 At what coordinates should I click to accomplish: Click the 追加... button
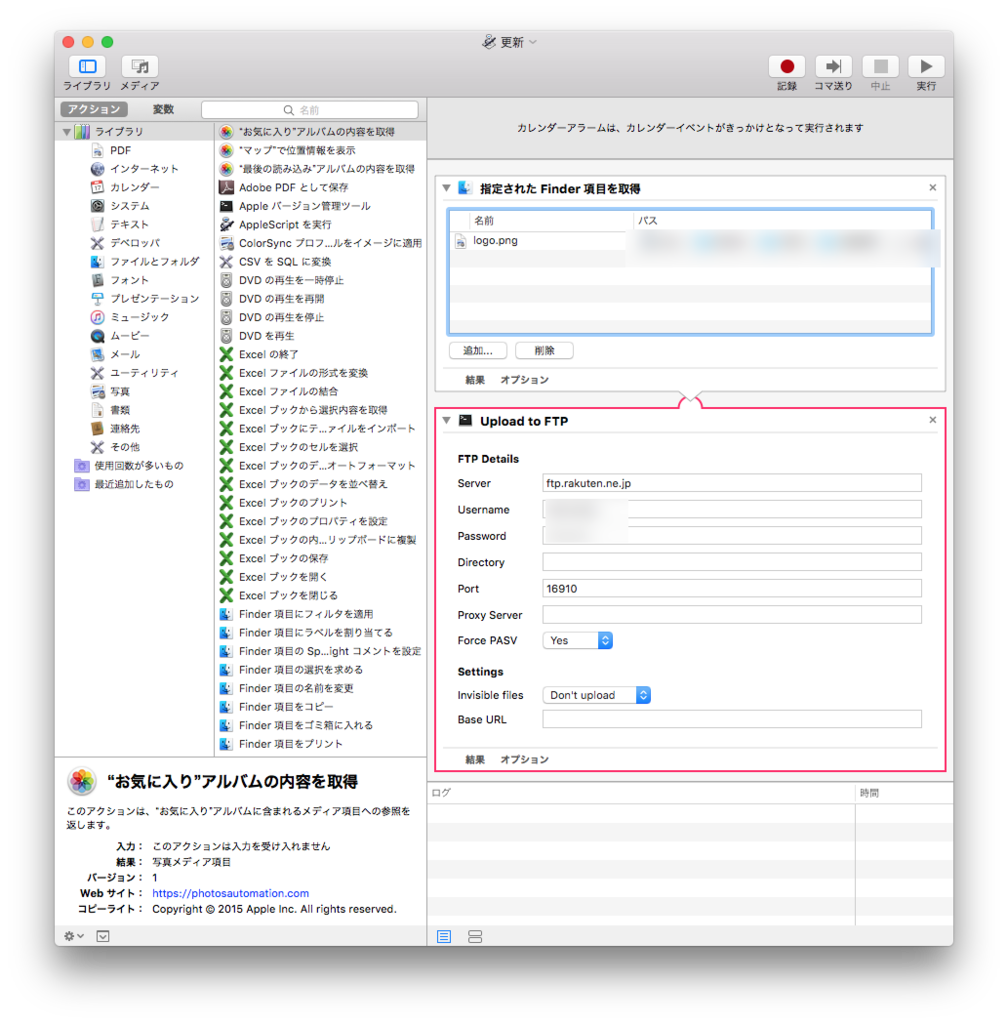point(478,351)
